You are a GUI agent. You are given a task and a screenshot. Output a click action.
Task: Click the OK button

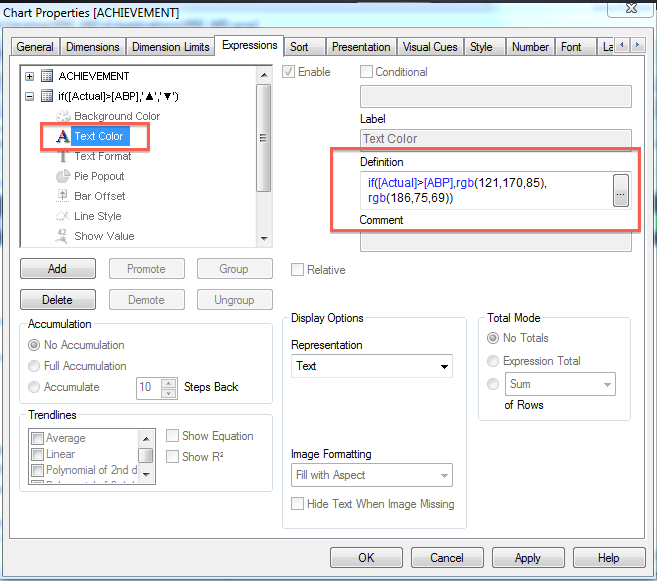tap(366, 558)
